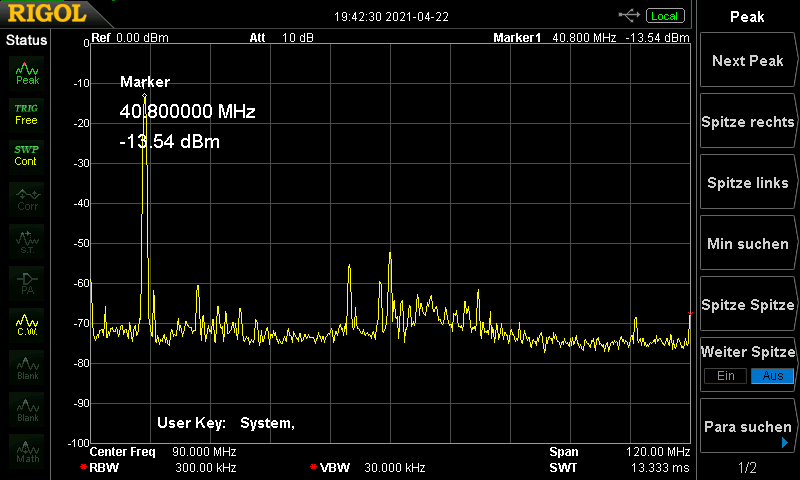Click the marker diamond on the peak

[x=144, y=95]
